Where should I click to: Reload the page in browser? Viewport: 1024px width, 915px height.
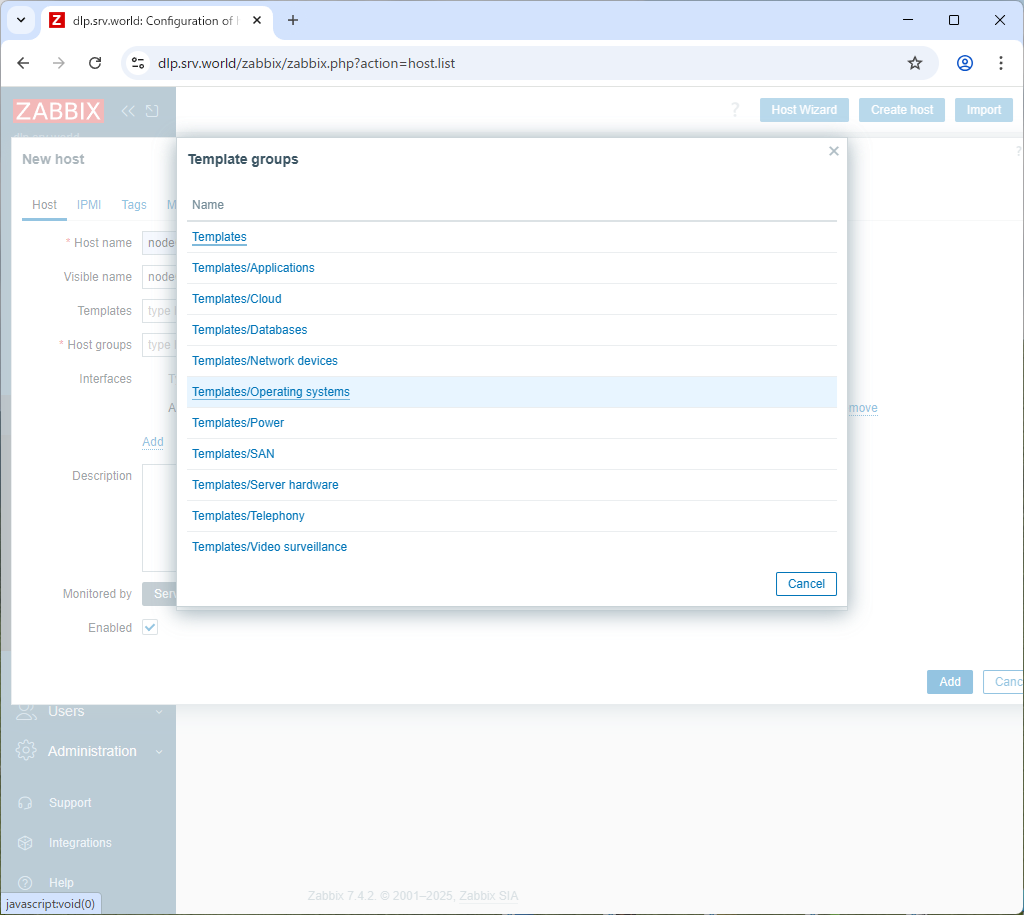[95, 63]
